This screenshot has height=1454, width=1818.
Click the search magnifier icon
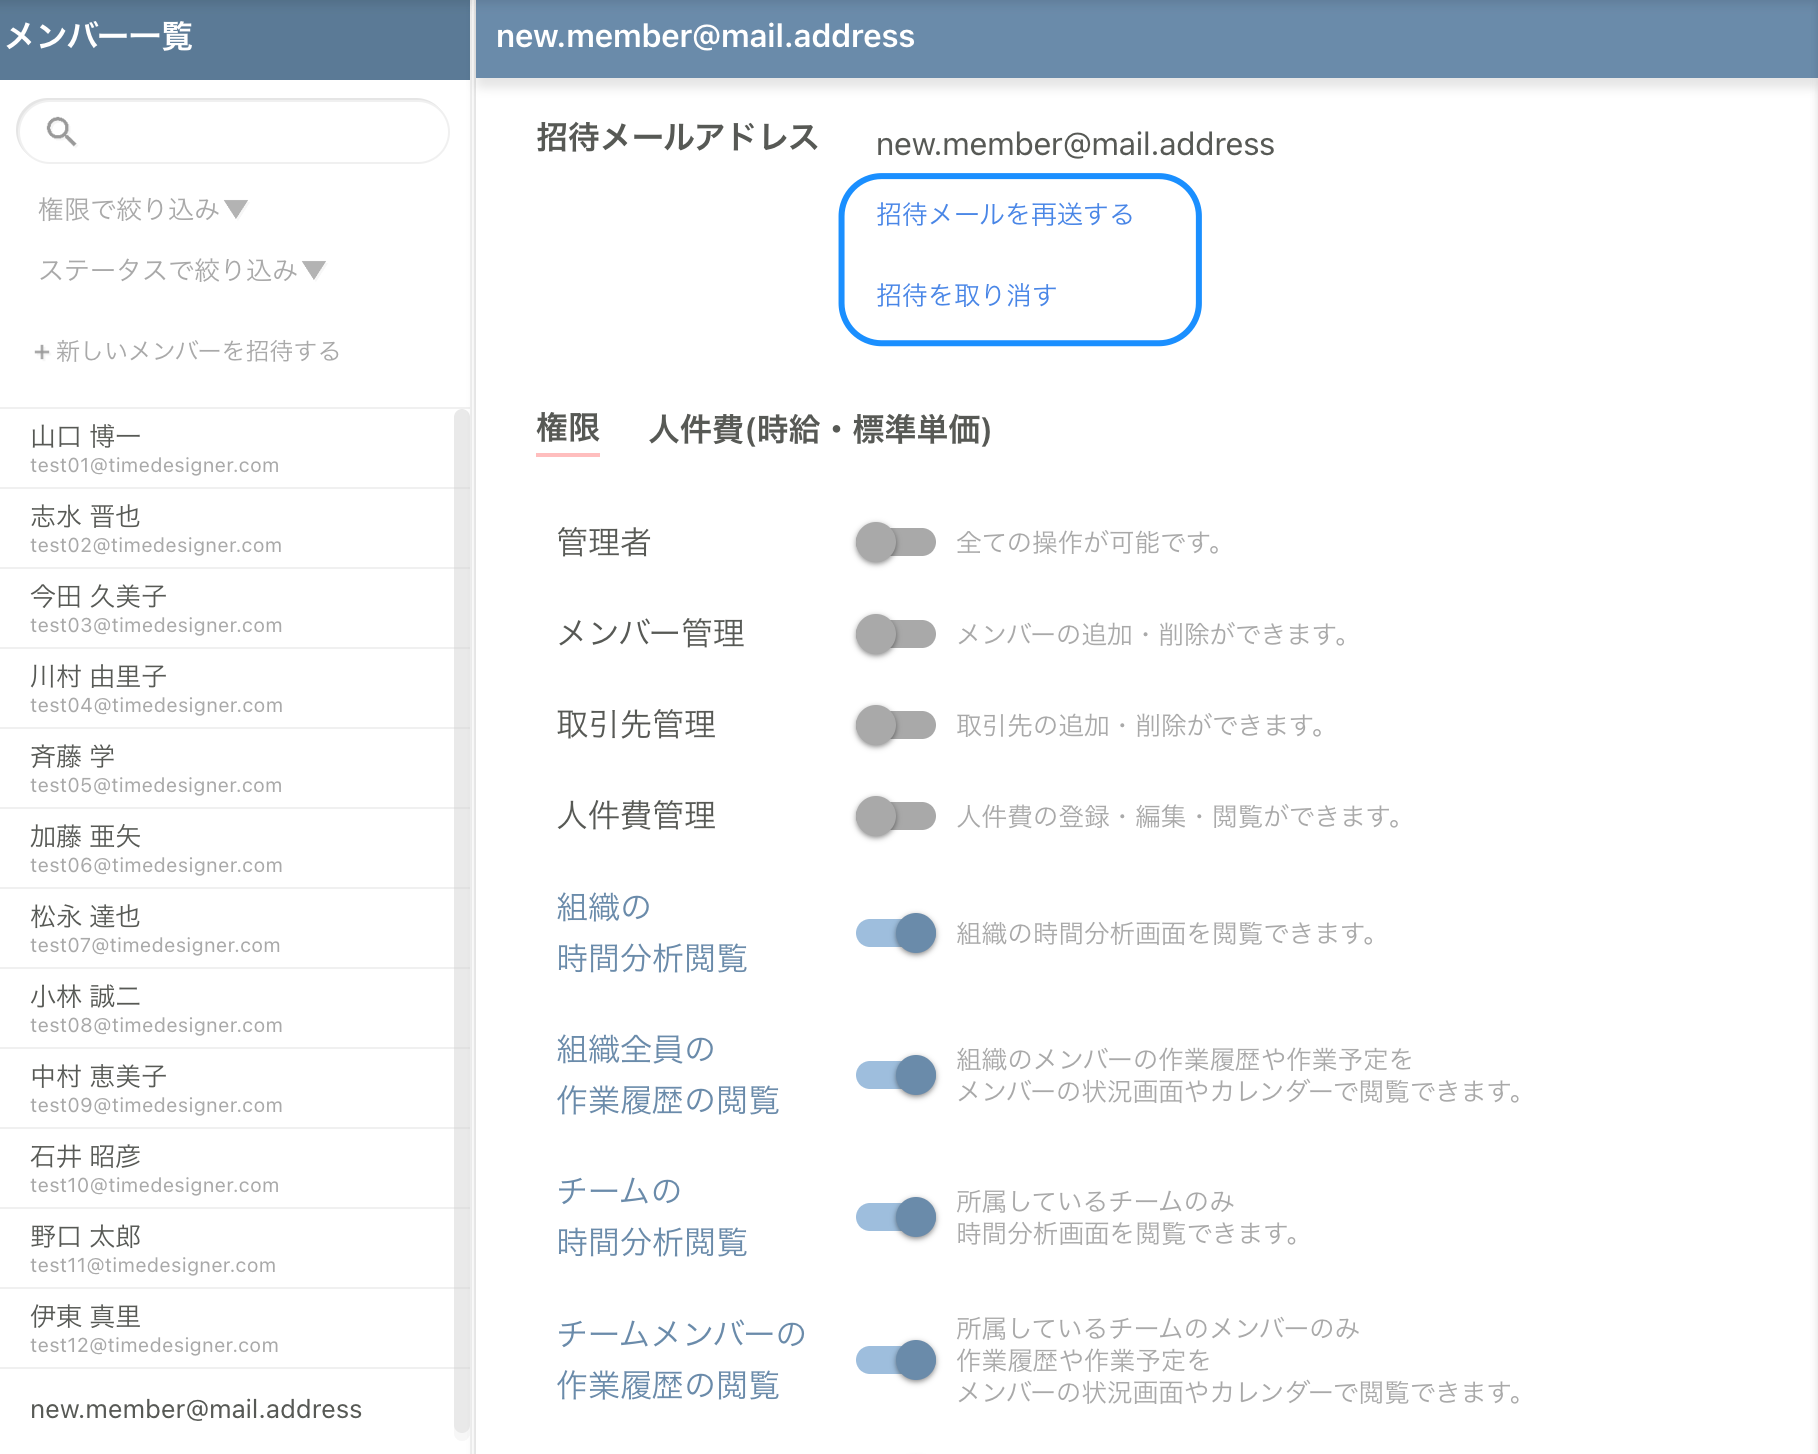pyautogui.click(x=61, y=131)
